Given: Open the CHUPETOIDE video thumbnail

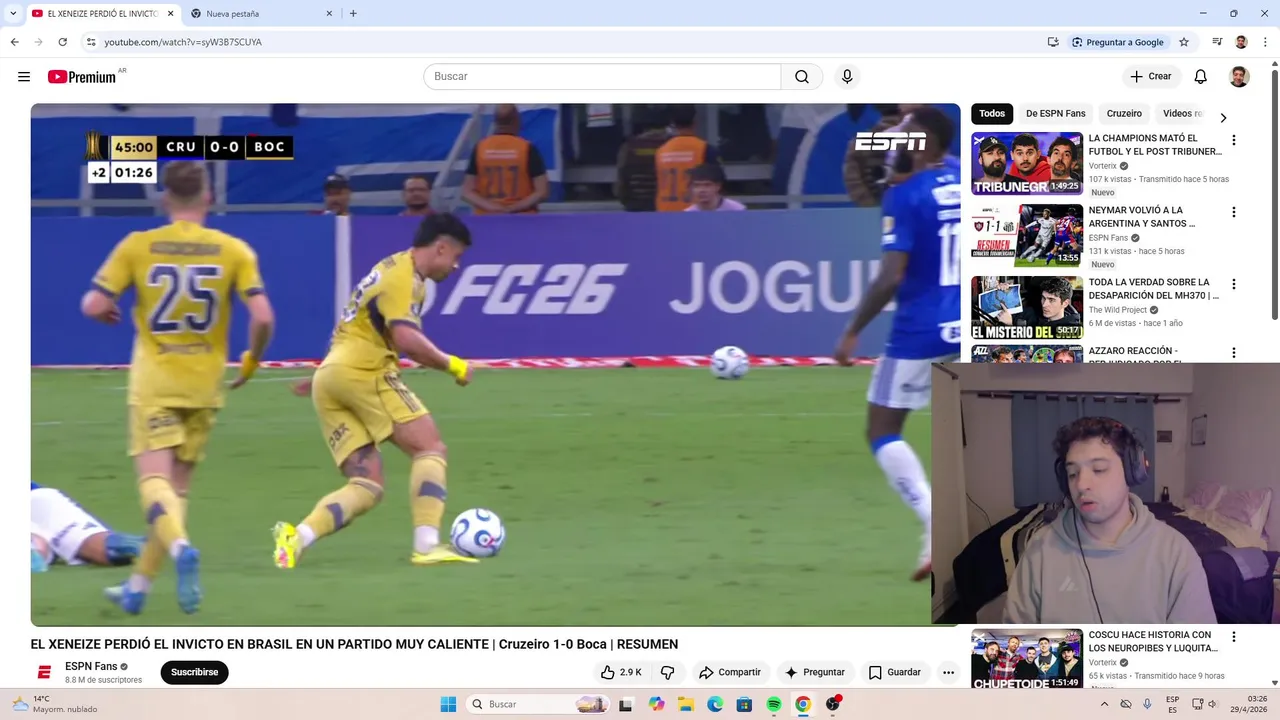Looking at the screenshot, I should pyautogui.click(x=1027, y=658).
